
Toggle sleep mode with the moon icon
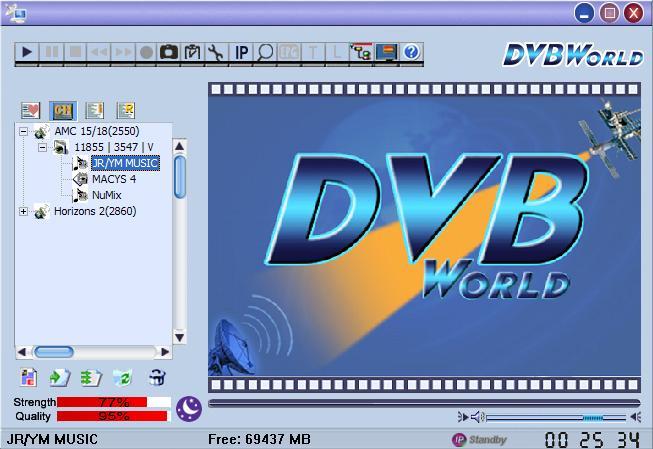click(x=189, y=409)
